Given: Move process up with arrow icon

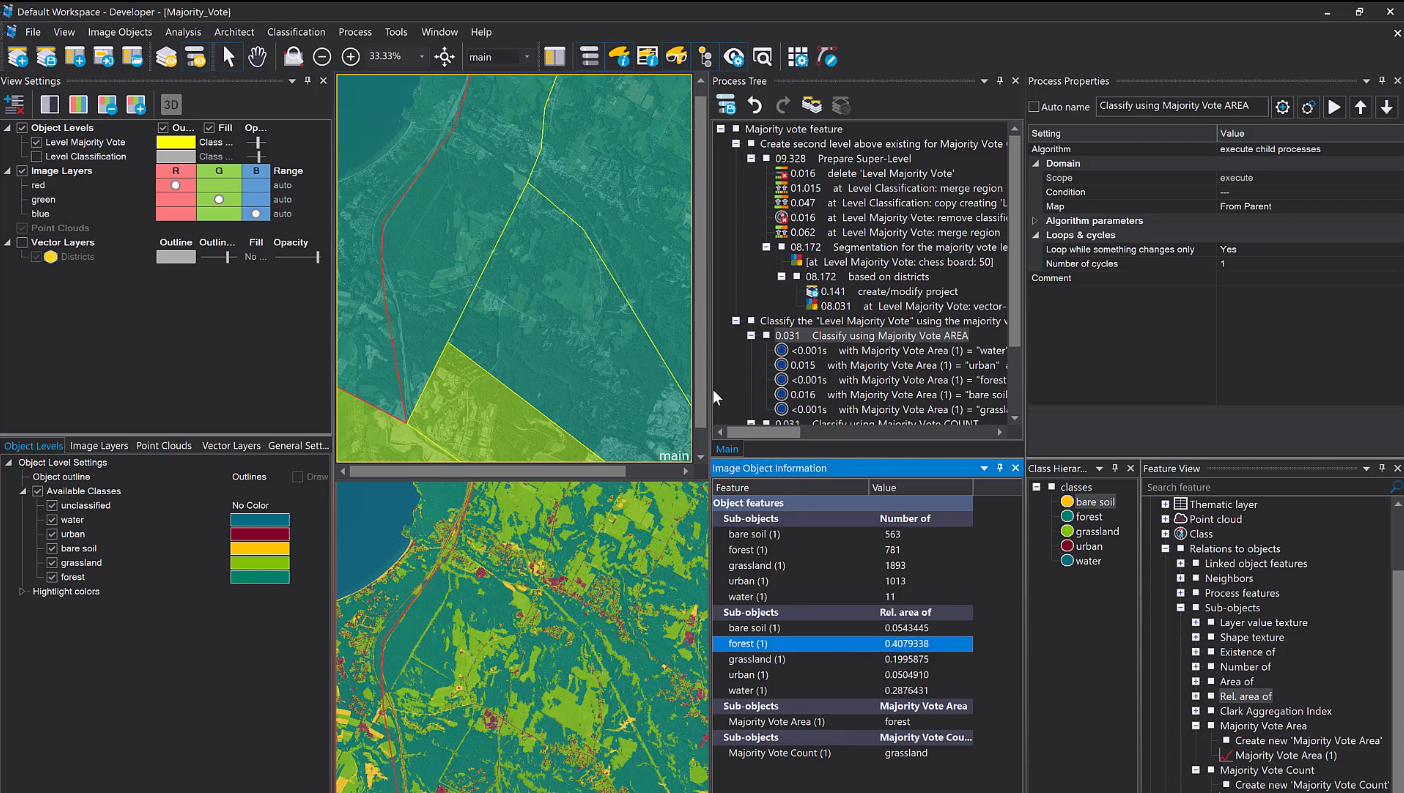Looking at the screenshot, I should click(x=1360, y=107).
